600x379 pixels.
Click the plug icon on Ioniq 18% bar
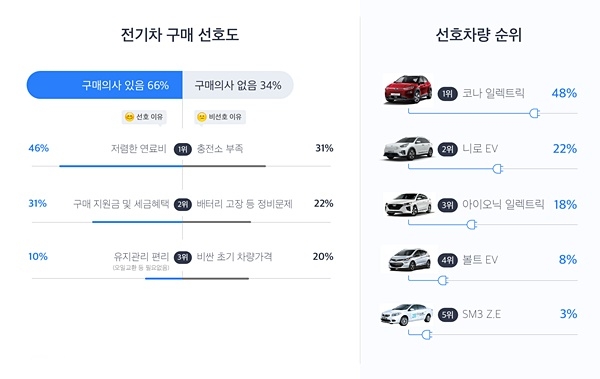click(x=472, y=224)
